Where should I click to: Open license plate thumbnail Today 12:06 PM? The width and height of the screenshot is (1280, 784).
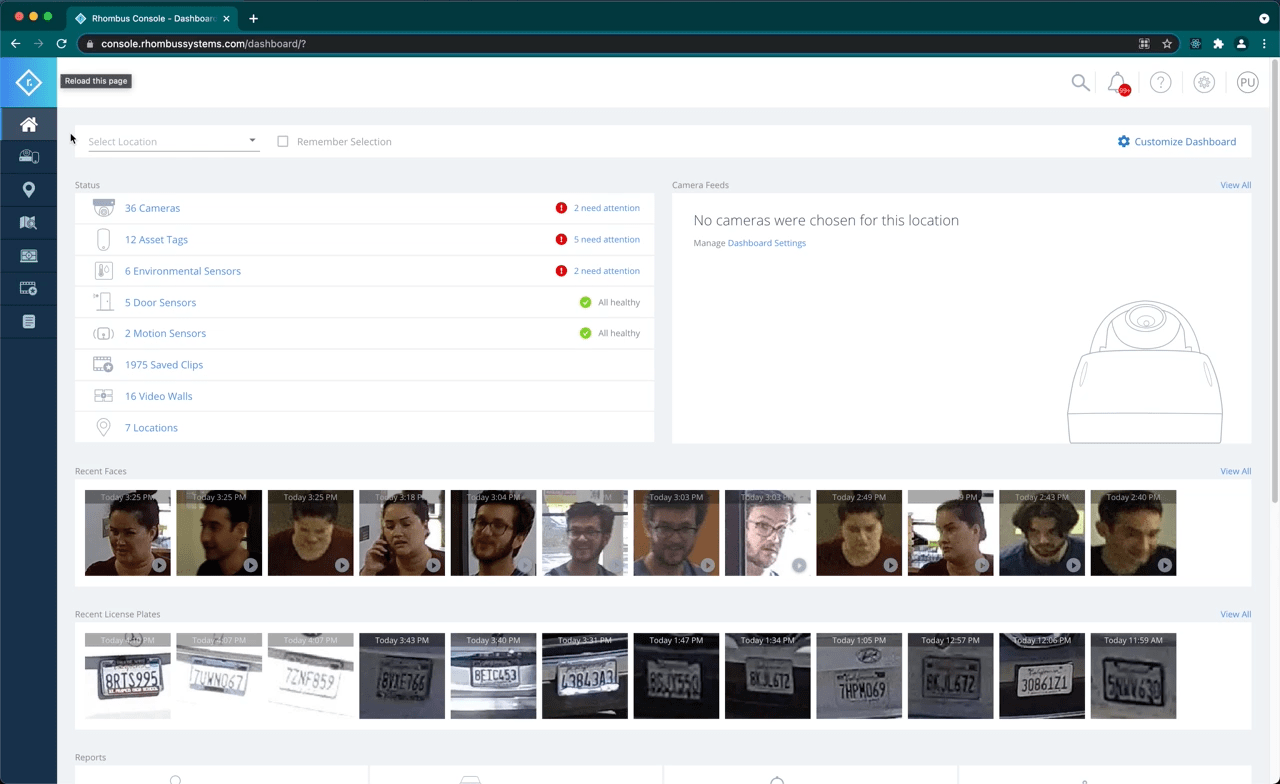point(1042,676)
